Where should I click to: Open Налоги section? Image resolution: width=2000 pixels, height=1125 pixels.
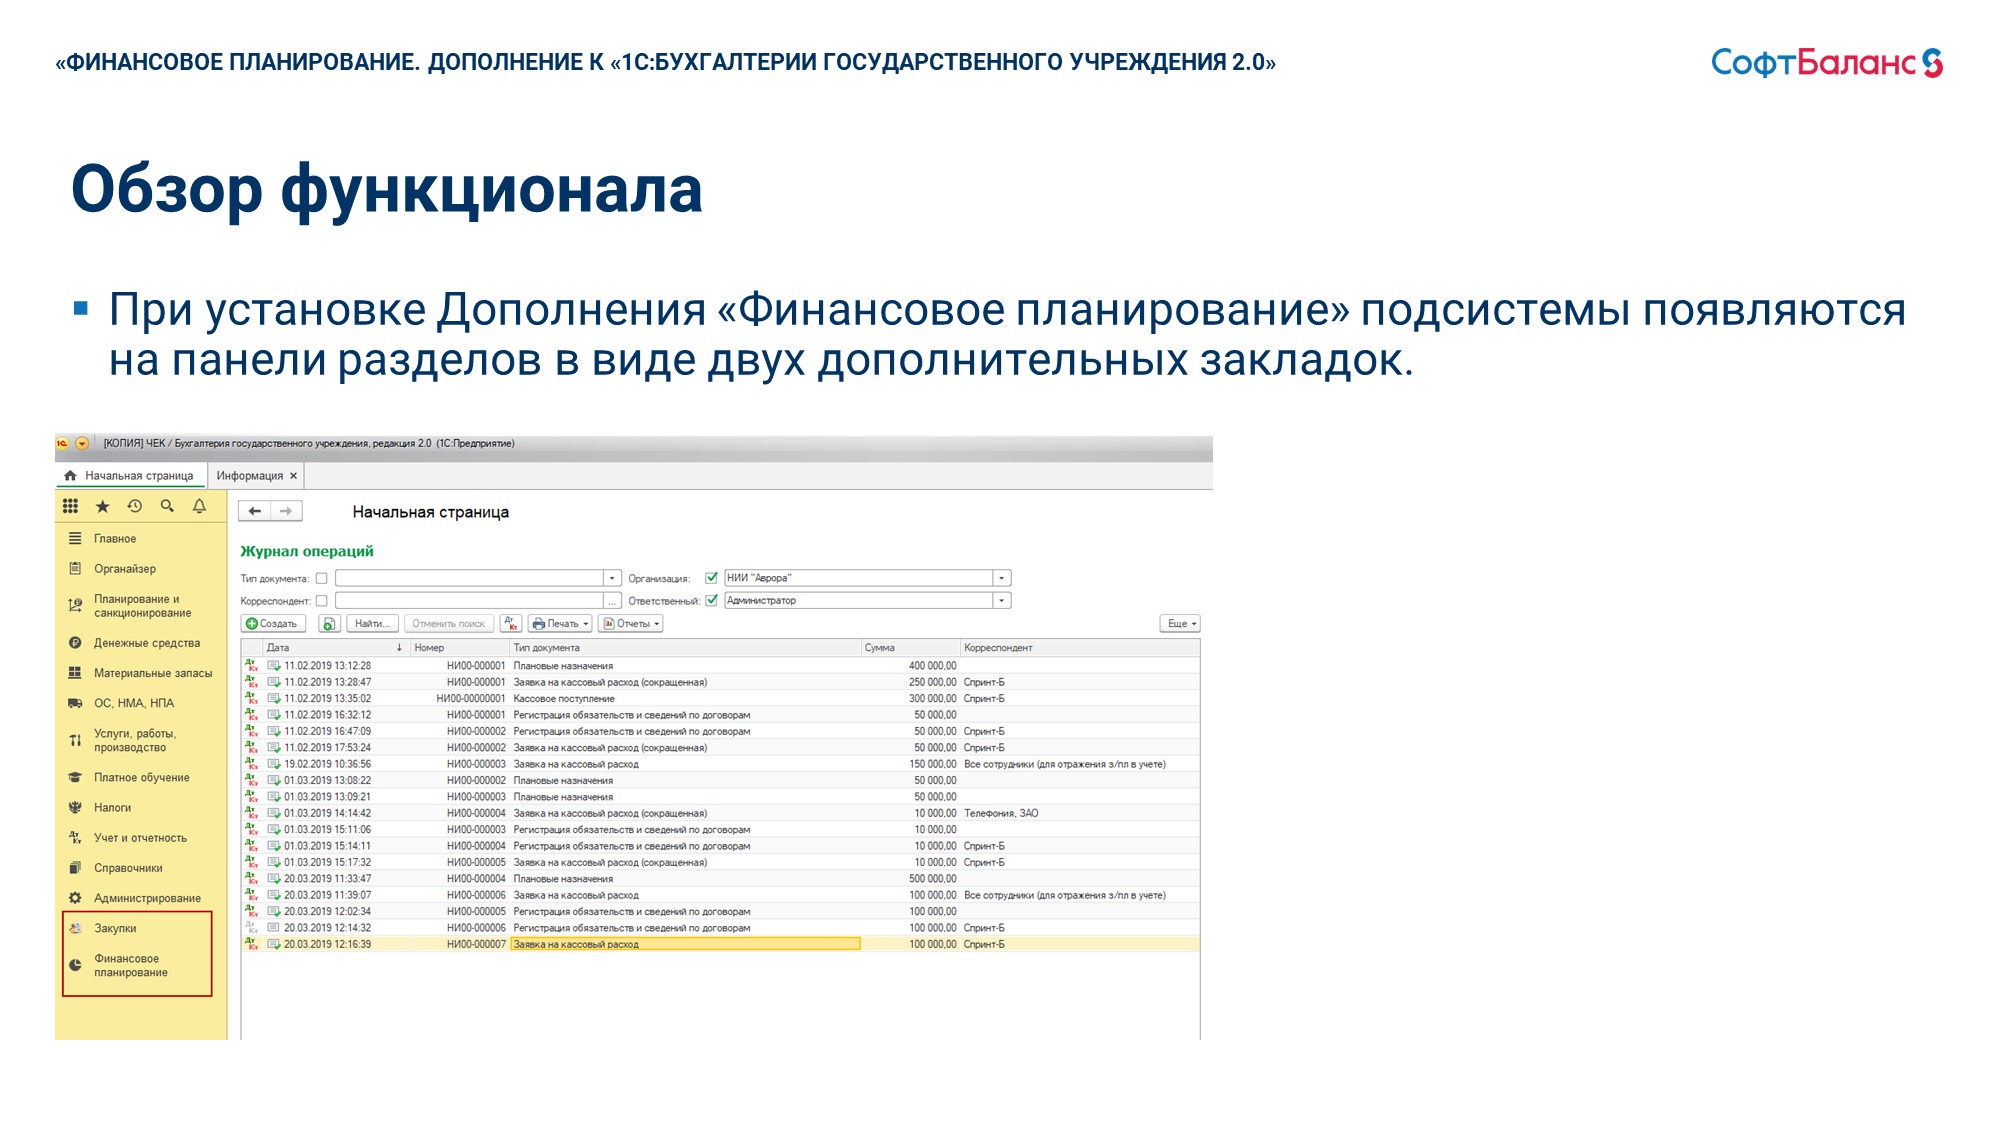(x=113, y=807)
